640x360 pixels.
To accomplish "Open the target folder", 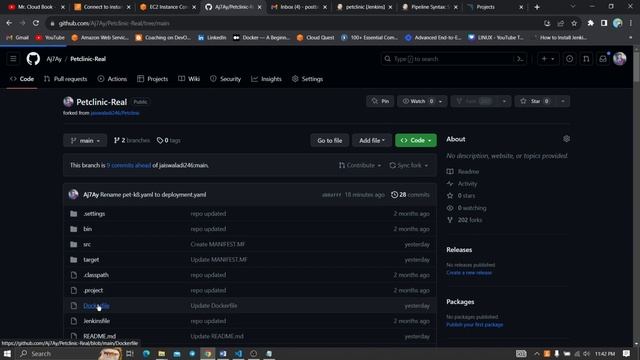I will tap(91, 260).
